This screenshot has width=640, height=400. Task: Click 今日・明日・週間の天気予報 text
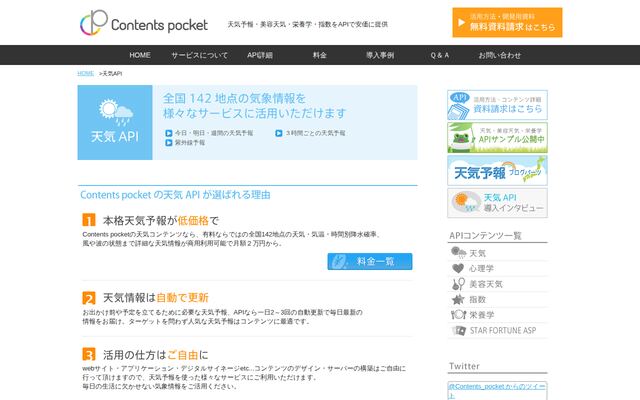click(x=214, y=133)
